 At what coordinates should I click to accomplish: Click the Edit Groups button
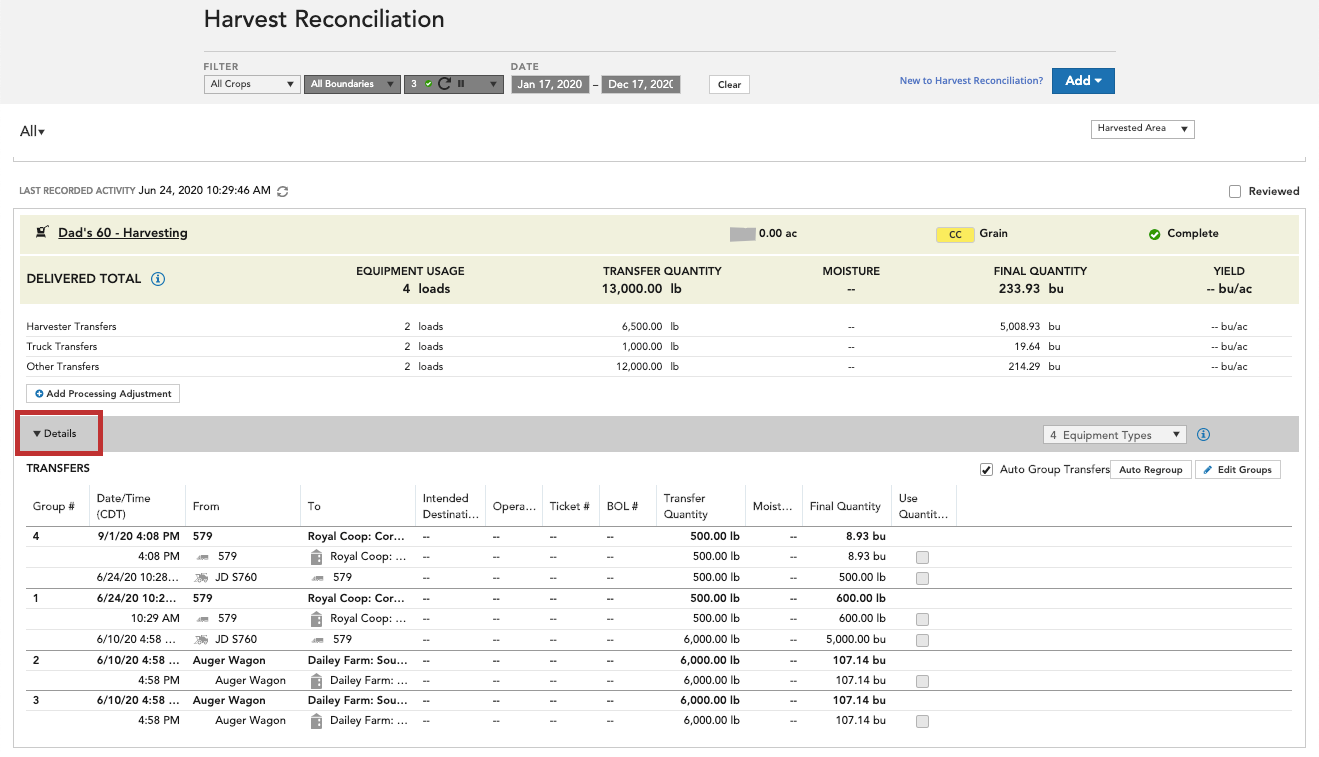(1238, 470)
